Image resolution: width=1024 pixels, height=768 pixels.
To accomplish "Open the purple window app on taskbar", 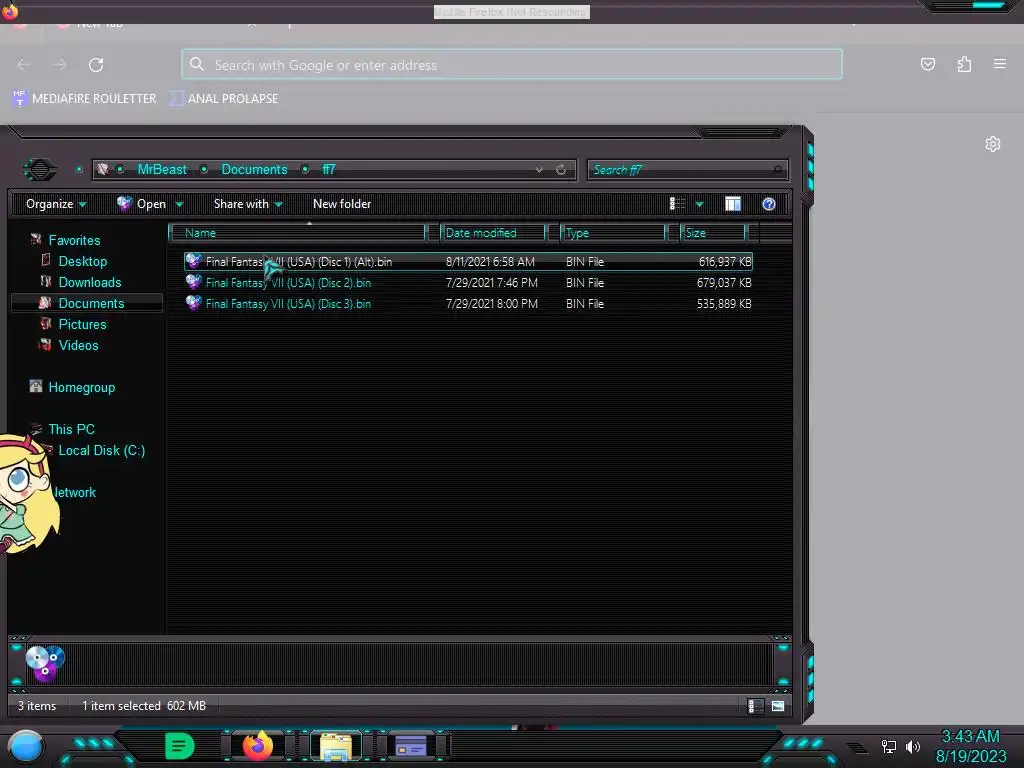I will tap(411, 746).
